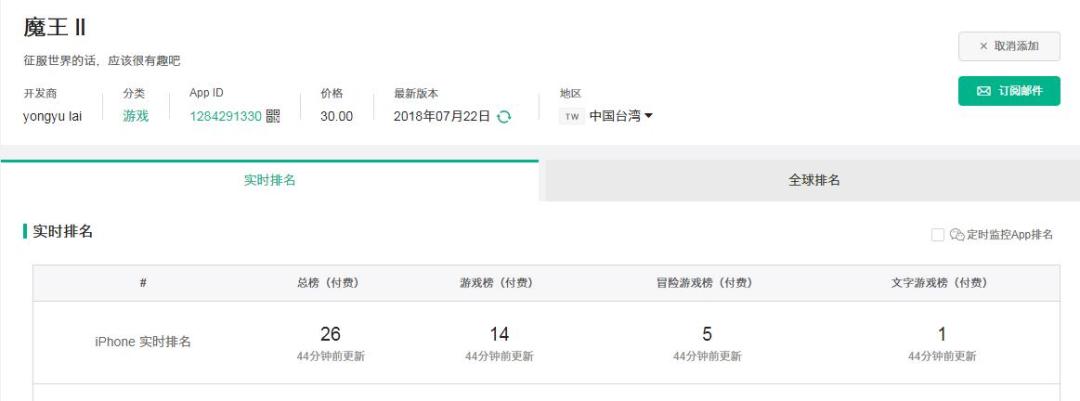Enable the 定时监控App排名 checkbox
Screen dimensions: 1080x401
tap(937, 235)
